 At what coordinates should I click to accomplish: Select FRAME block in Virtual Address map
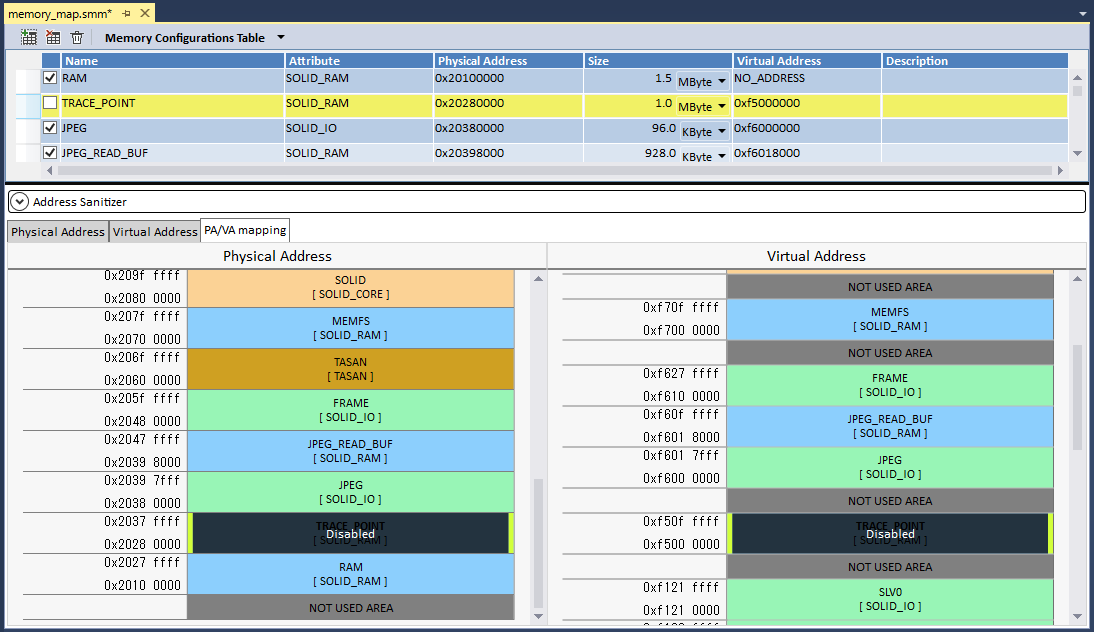[890, 385]
